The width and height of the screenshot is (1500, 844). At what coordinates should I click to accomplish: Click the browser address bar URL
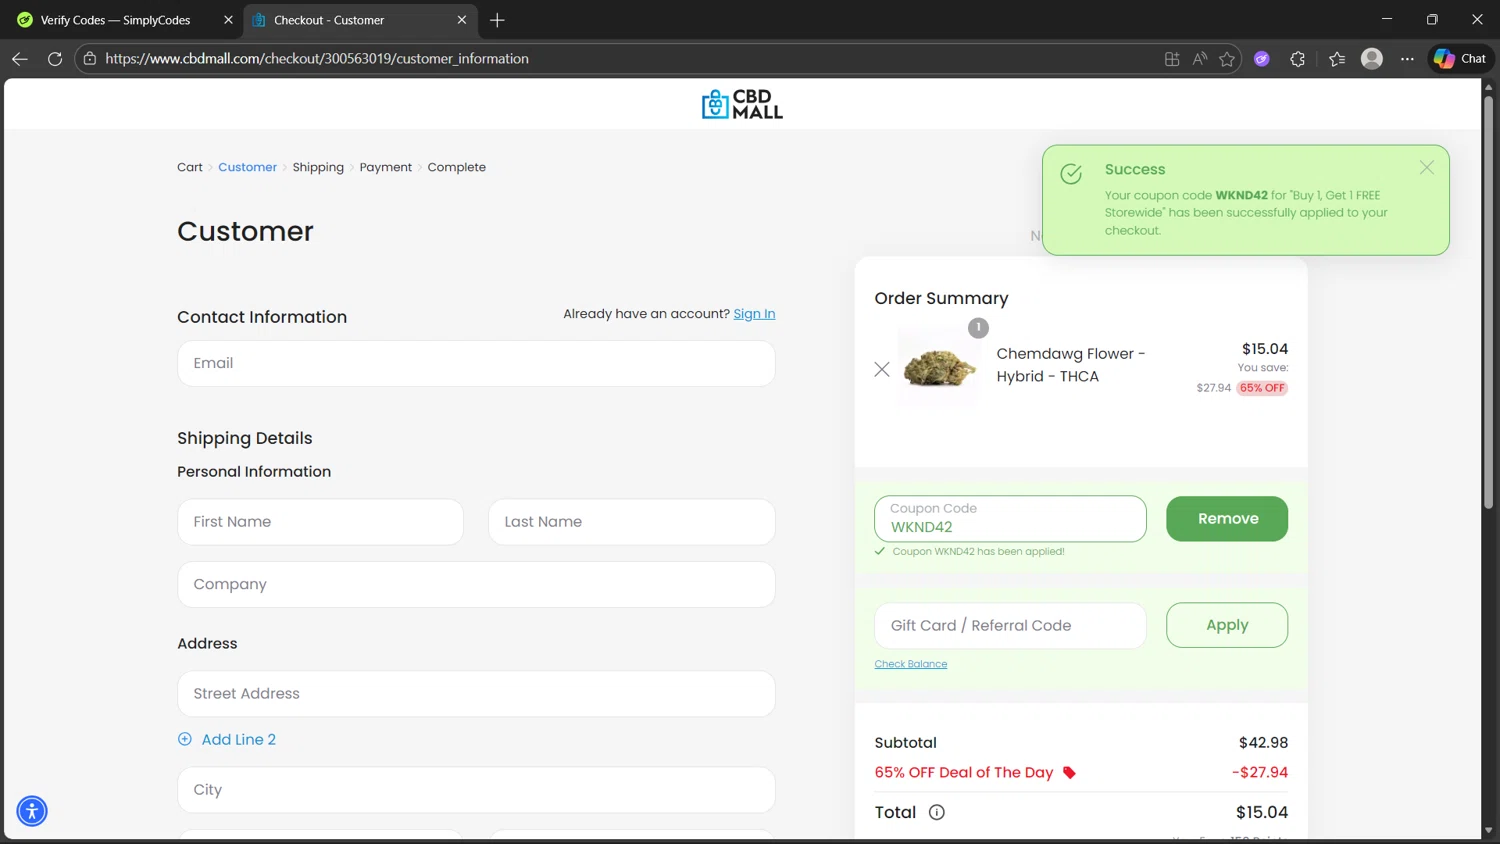point(317,59)
